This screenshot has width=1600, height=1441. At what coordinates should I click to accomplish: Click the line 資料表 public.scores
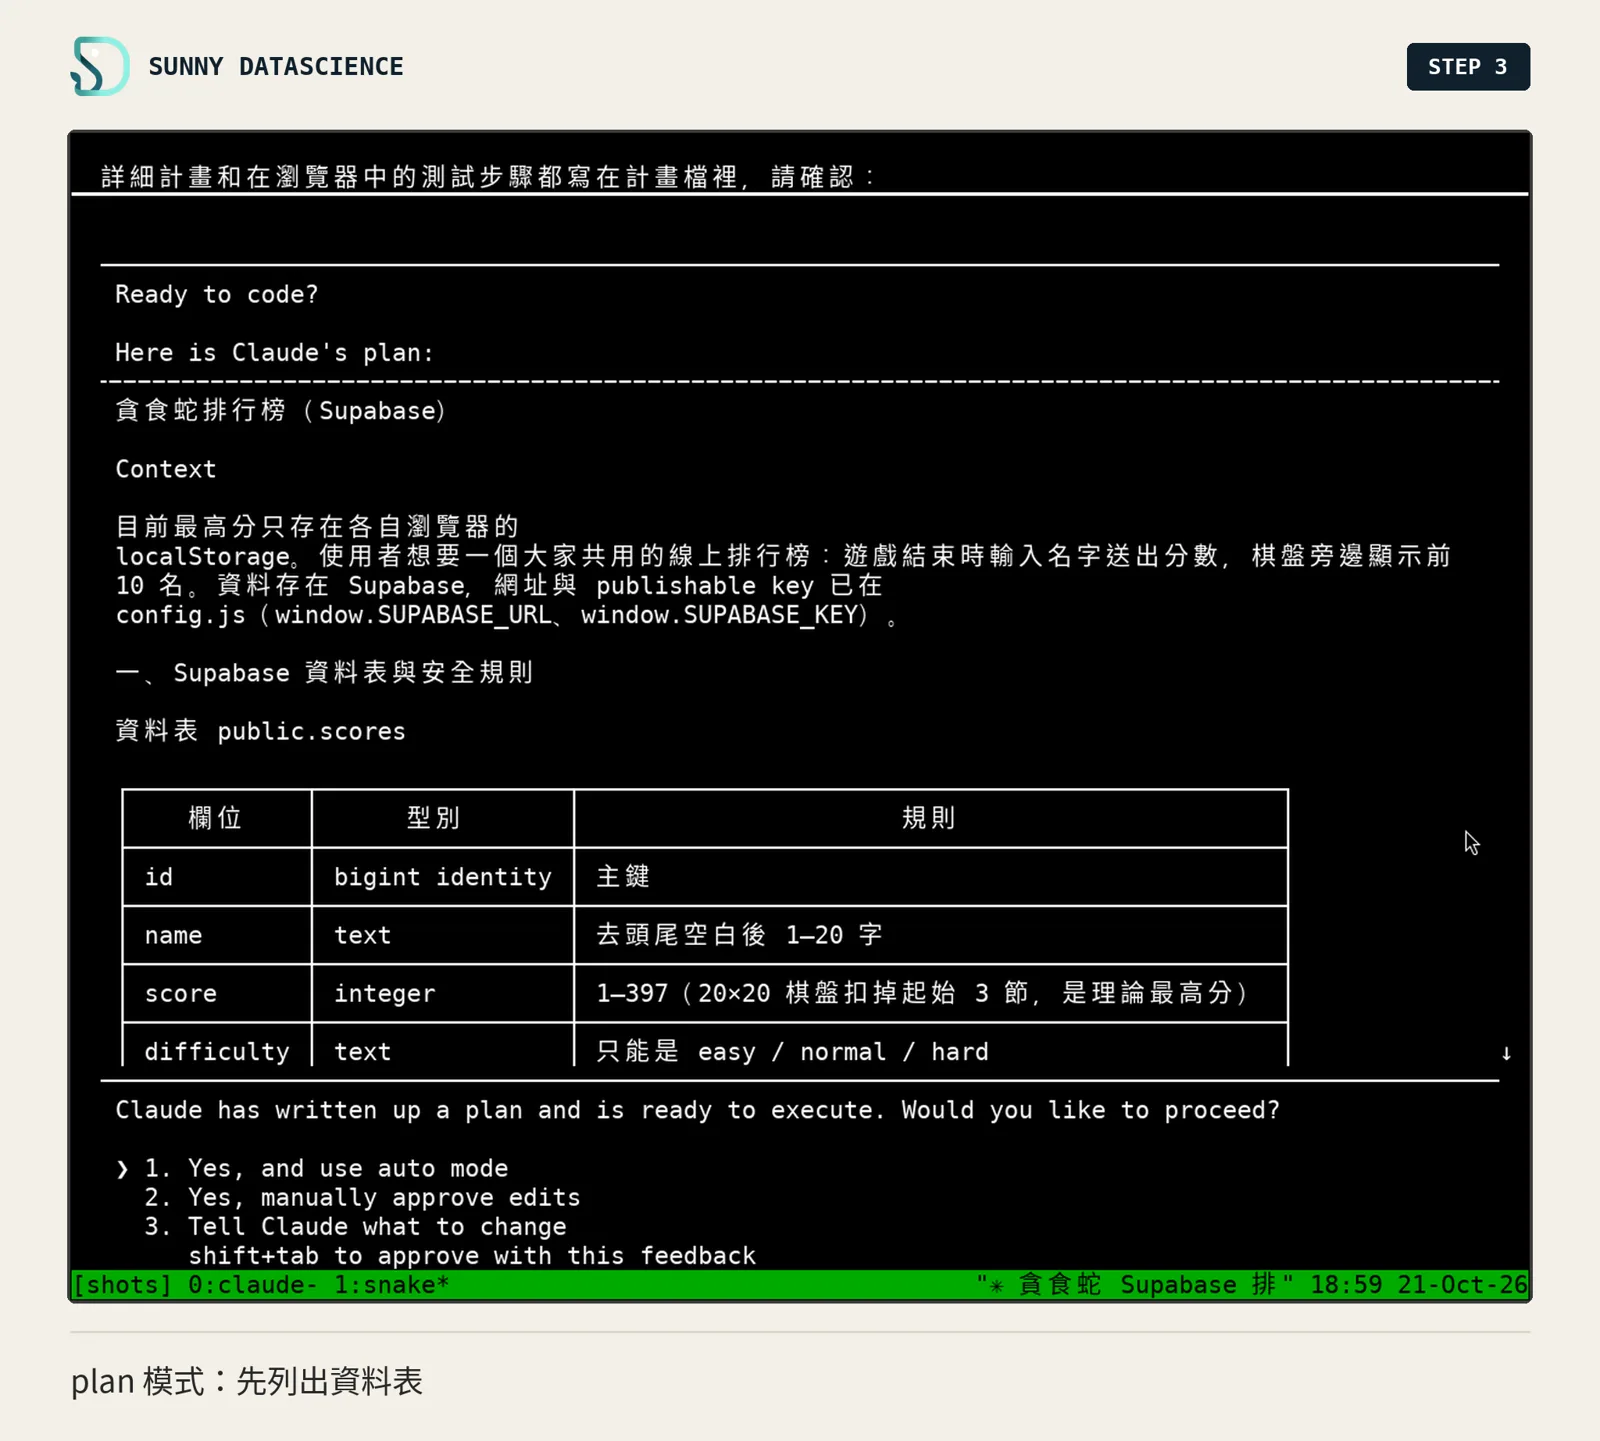pos(261,731)
